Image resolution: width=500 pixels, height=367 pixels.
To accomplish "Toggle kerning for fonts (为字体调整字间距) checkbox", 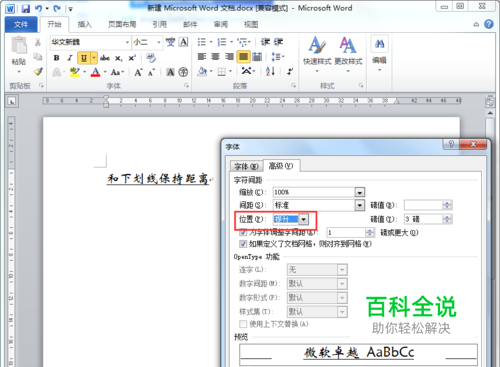I will tap(243, 232).
